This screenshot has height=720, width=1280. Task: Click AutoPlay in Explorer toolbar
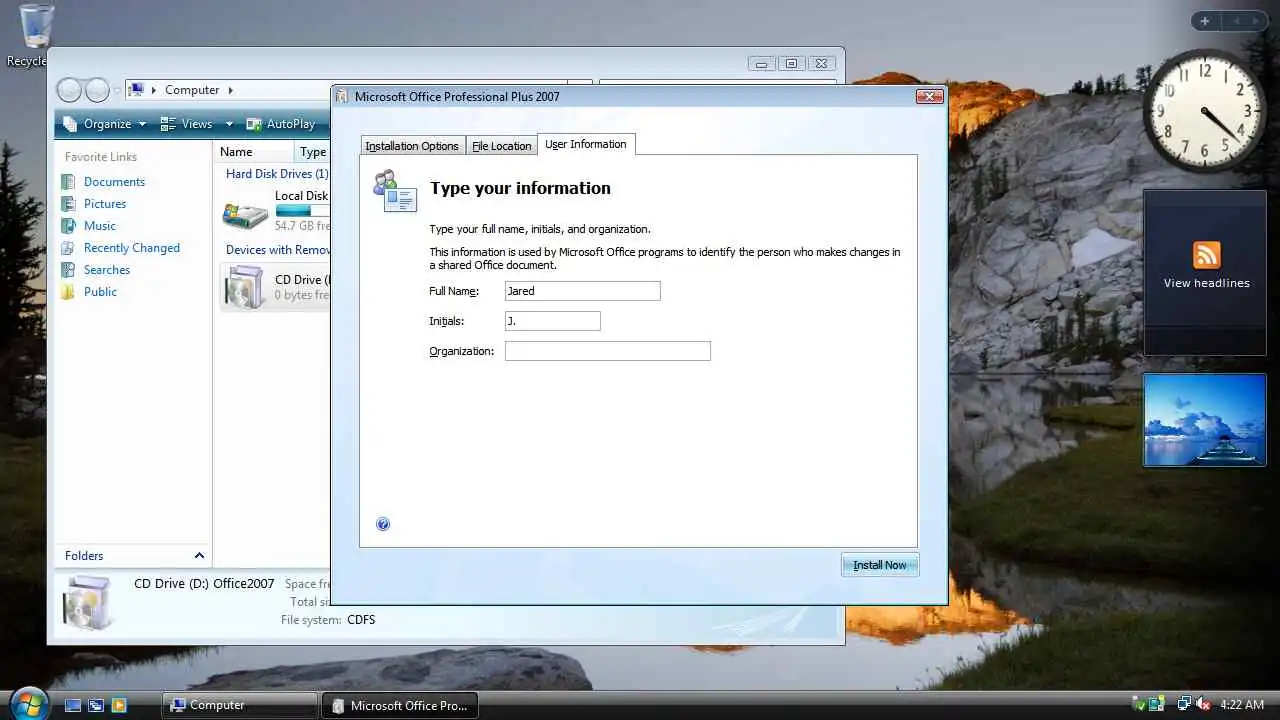coord(280,124)
